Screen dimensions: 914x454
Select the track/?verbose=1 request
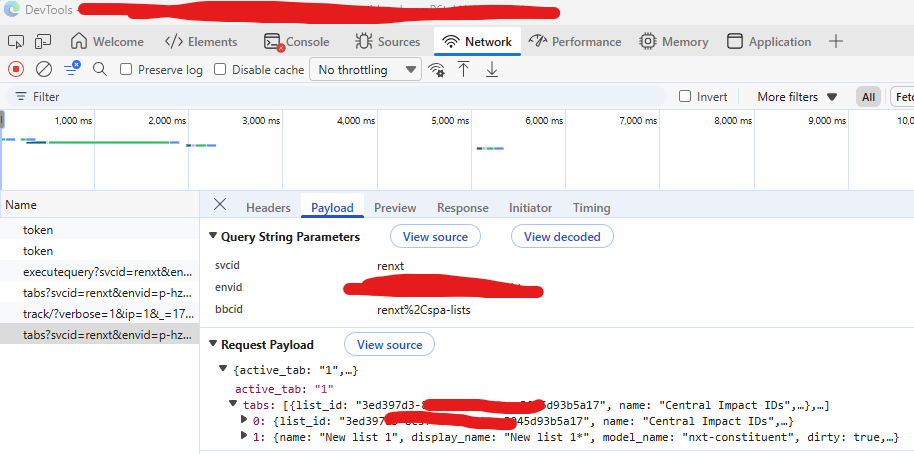click(x=100, y=314)
